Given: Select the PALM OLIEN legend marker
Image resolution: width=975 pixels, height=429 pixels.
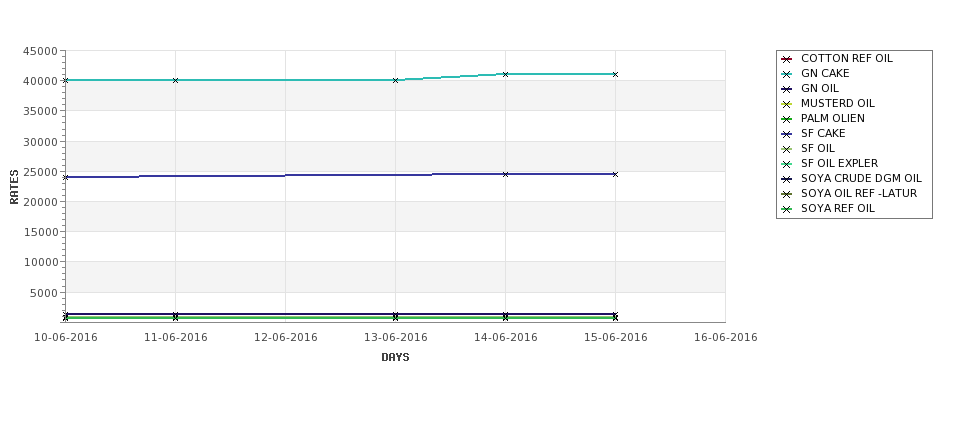Looking at the screenshot, I should pos(787,119).
